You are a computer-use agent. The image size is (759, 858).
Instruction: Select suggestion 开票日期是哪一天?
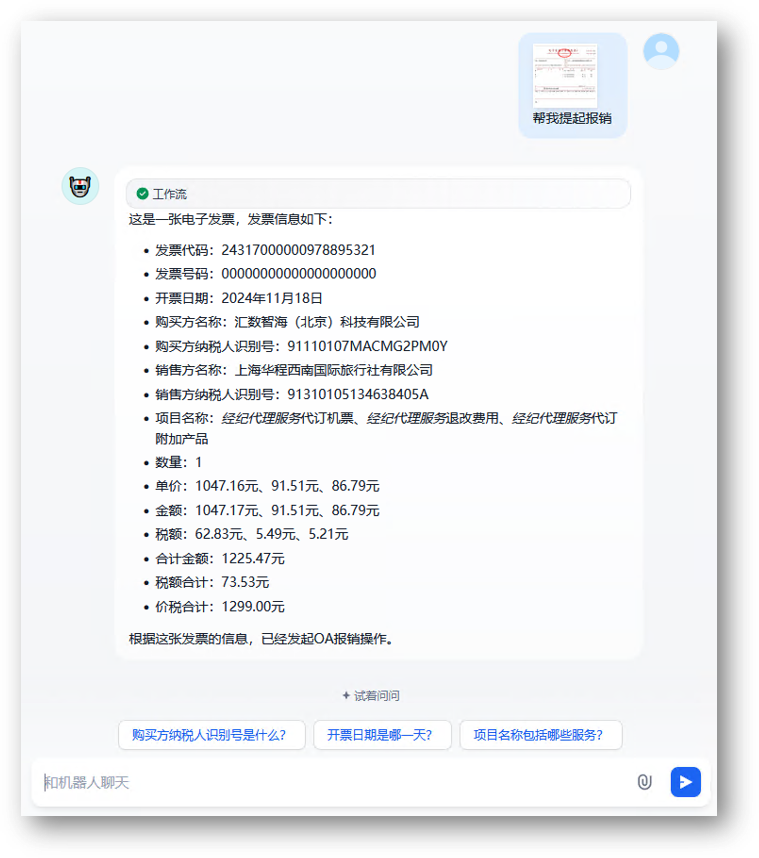(382, 735)
